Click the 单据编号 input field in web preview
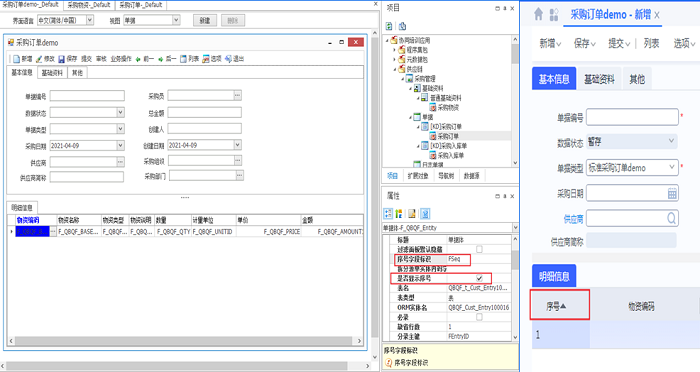The width and height of the screenshot is (700, 372). (632, 117)
